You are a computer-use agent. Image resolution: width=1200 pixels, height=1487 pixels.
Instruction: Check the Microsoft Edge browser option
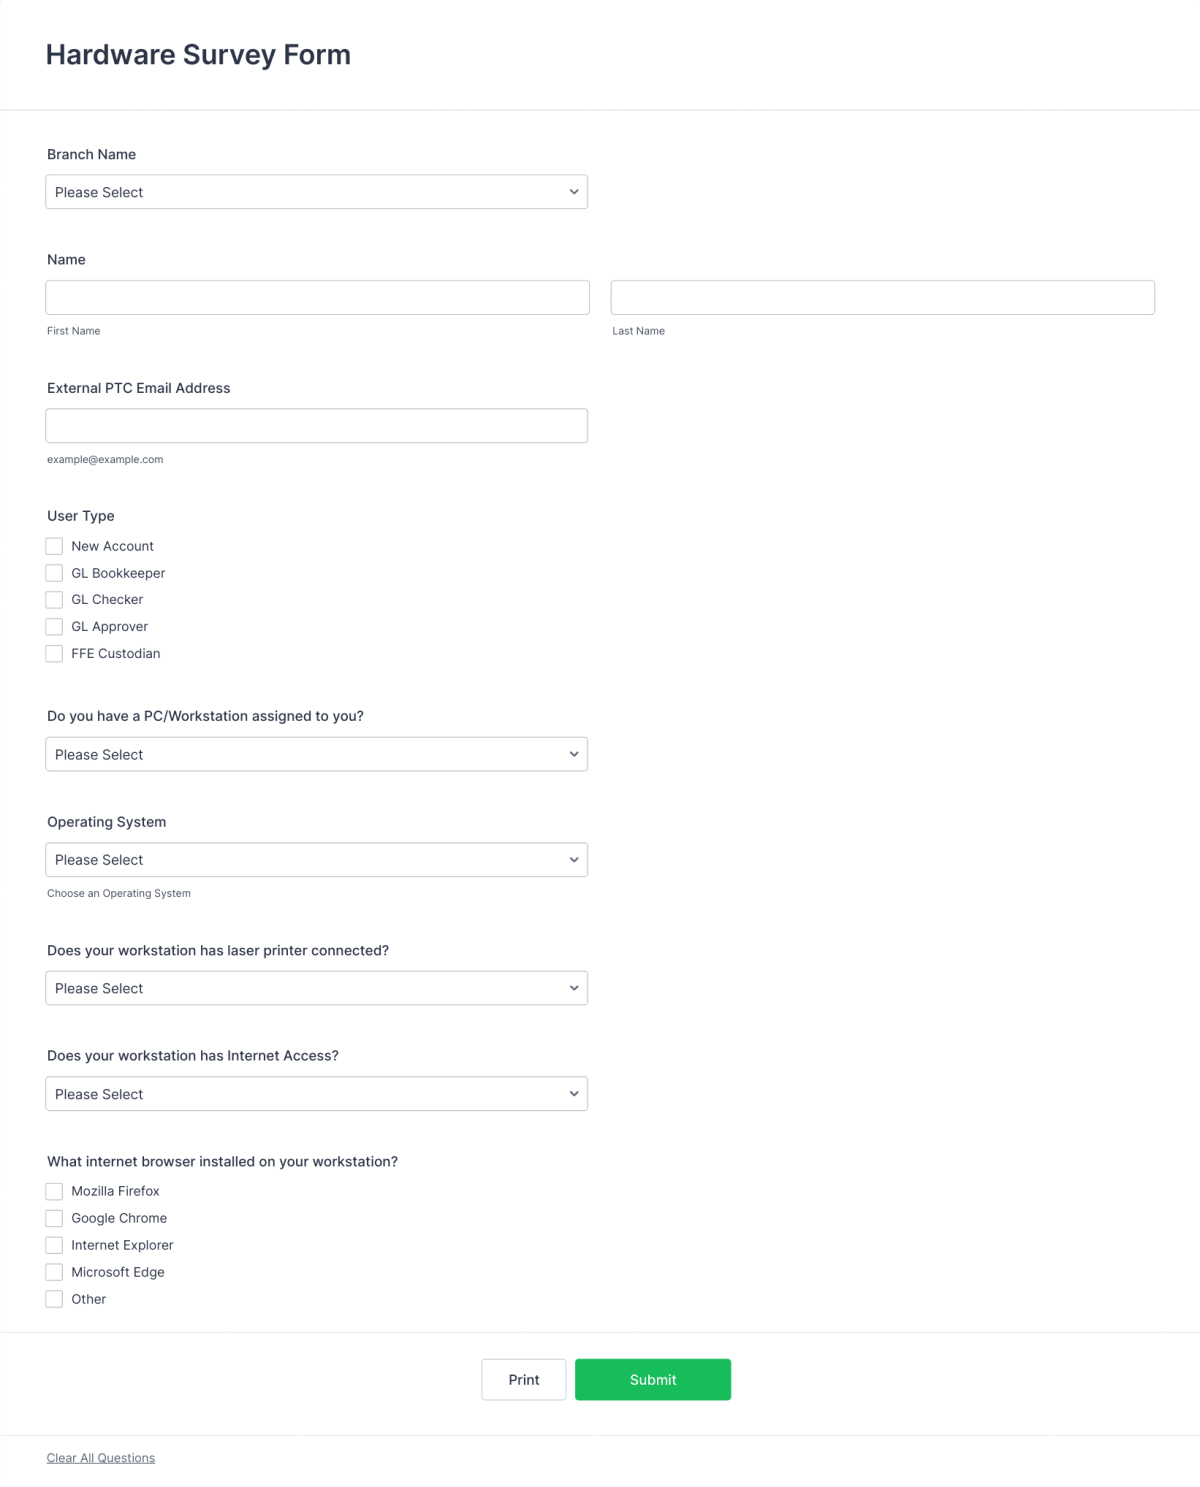(x=54, y=1272)
